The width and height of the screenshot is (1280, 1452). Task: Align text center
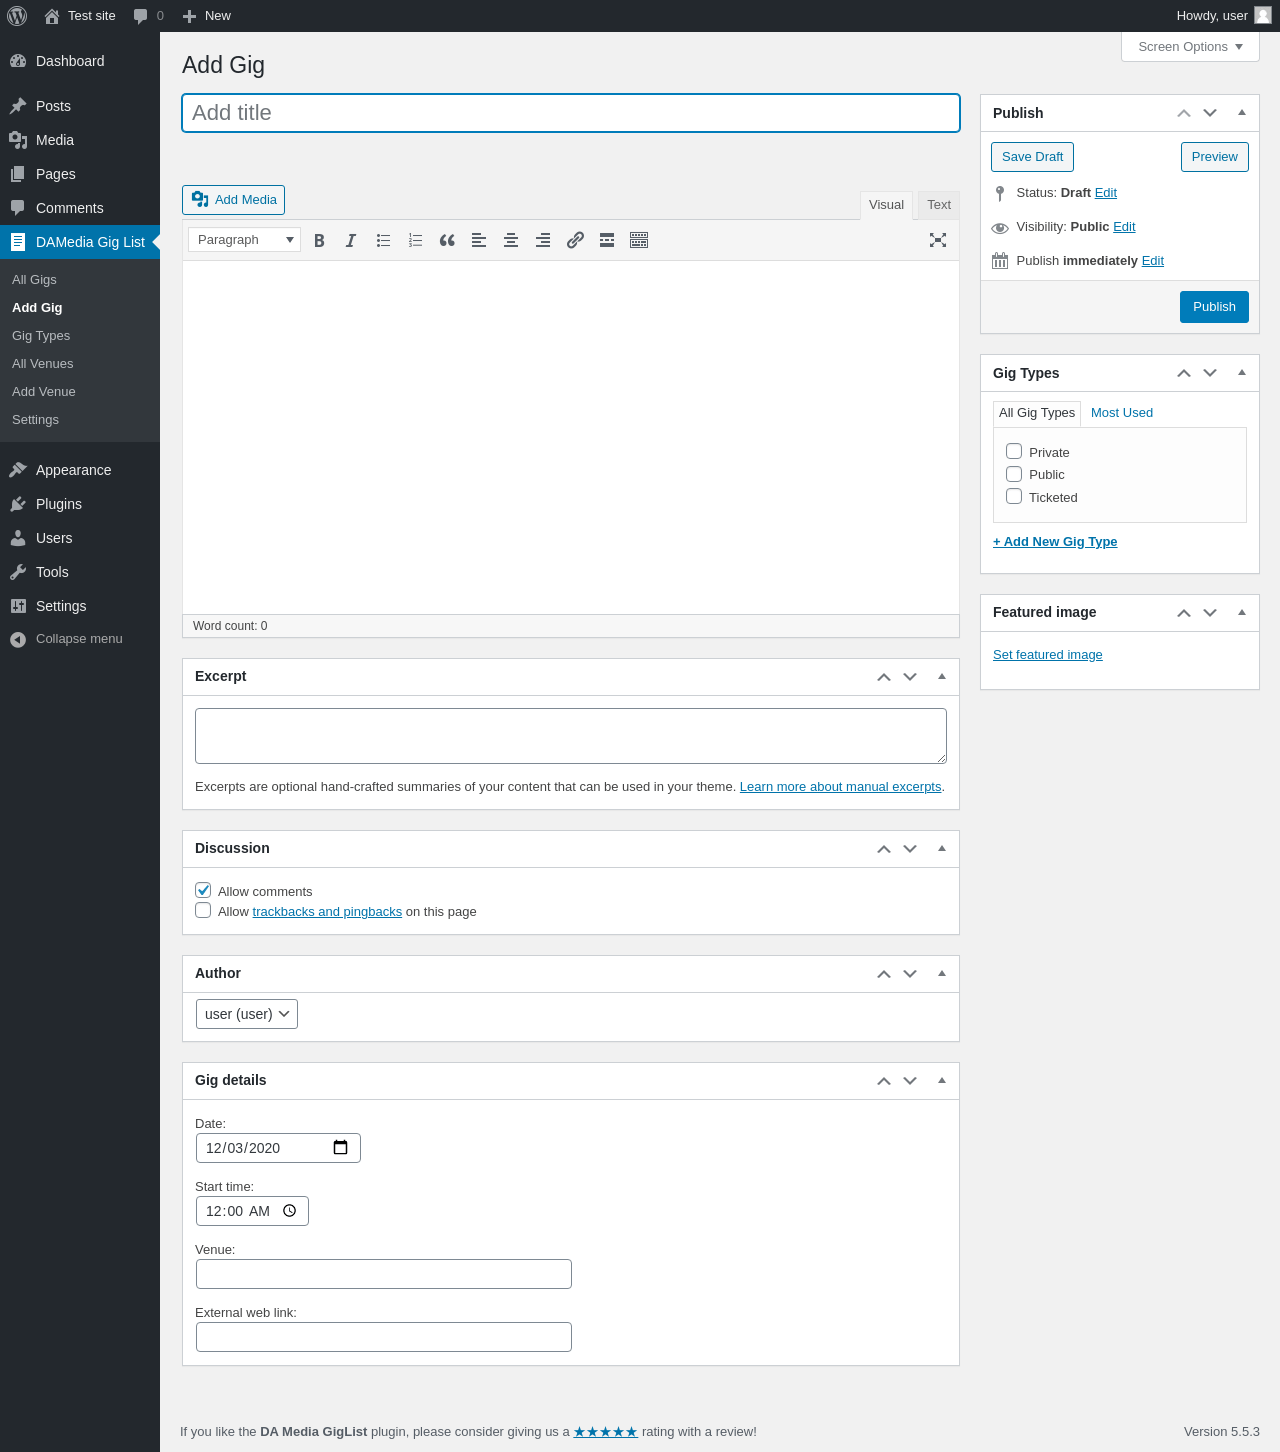[511, 240]
